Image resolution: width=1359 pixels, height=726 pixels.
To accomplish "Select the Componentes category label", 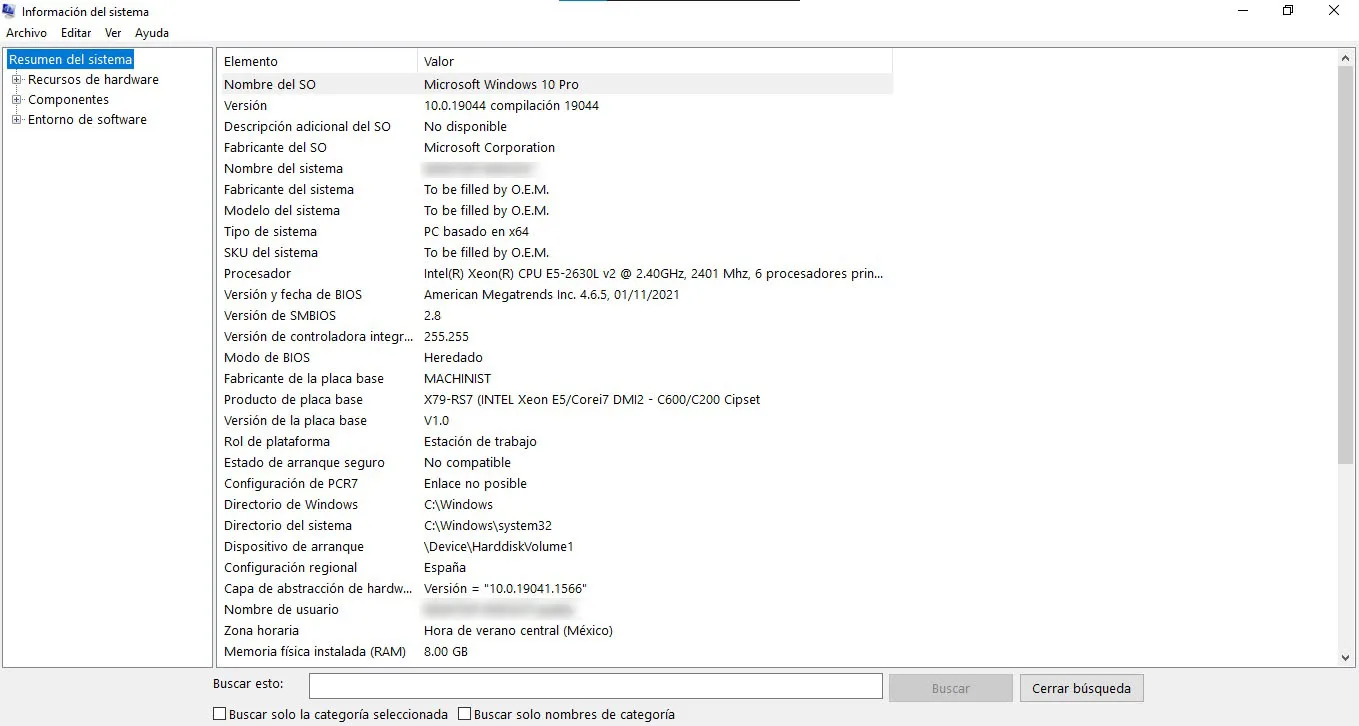I will pos(68,100).
